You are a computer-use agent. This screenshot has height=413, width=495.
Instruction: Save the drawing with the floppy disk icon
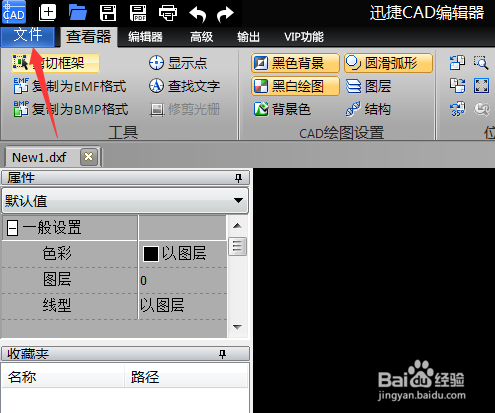click(108, 13)
